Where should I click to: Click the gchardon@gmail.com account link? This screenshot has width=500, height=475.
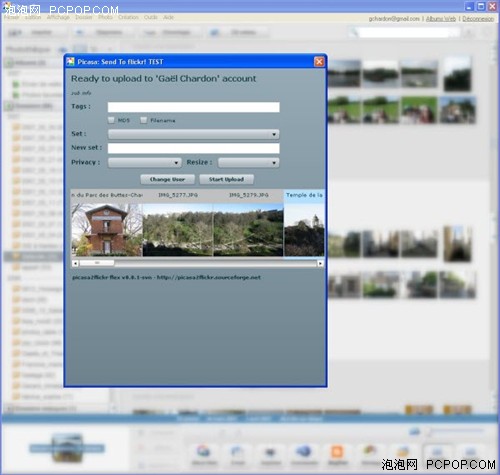point(394,19)
